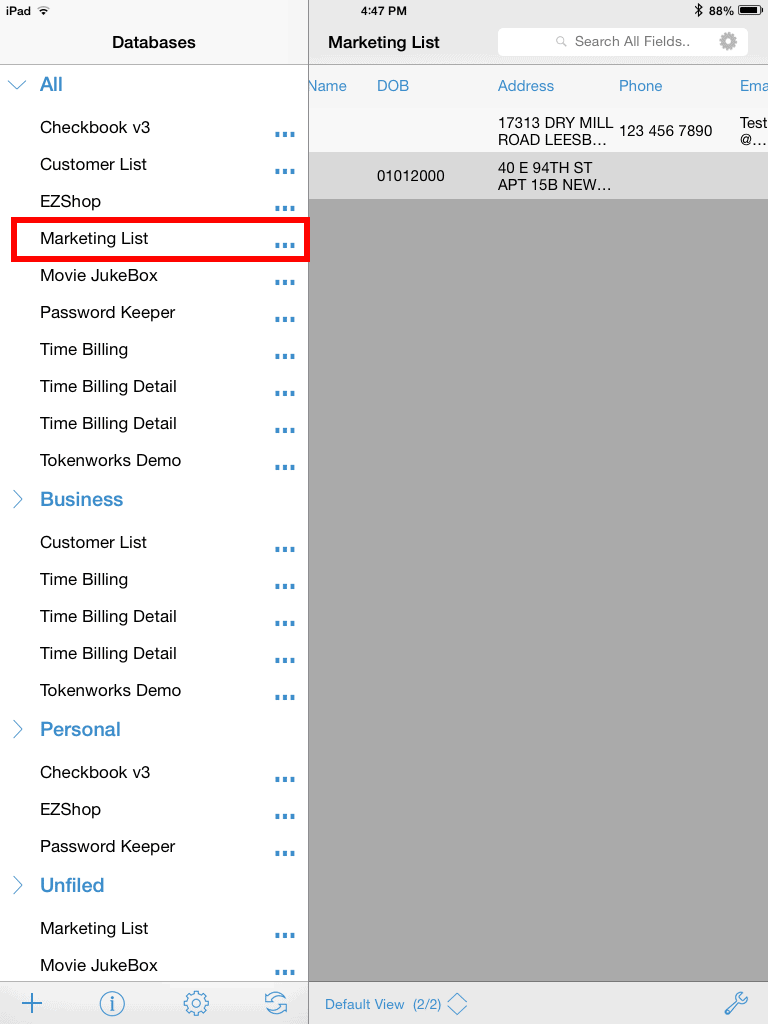The width and height of the screenshot is (768, 1024).
Task: Open Customer List database under Business
Action: click(93, 542)
